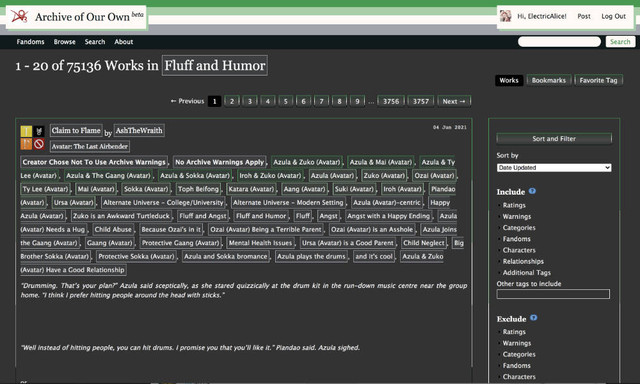Click the No Archive Warnings Apply tag
Viewport: 640px width, 384px height.
coord(220,162)
